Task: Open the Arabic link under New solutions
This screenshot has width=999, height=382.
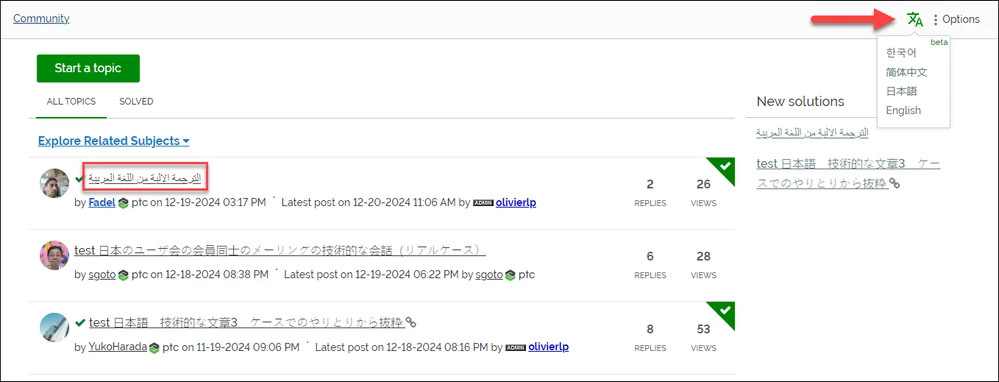Action: pyautogui.click(x=812, y=132)
